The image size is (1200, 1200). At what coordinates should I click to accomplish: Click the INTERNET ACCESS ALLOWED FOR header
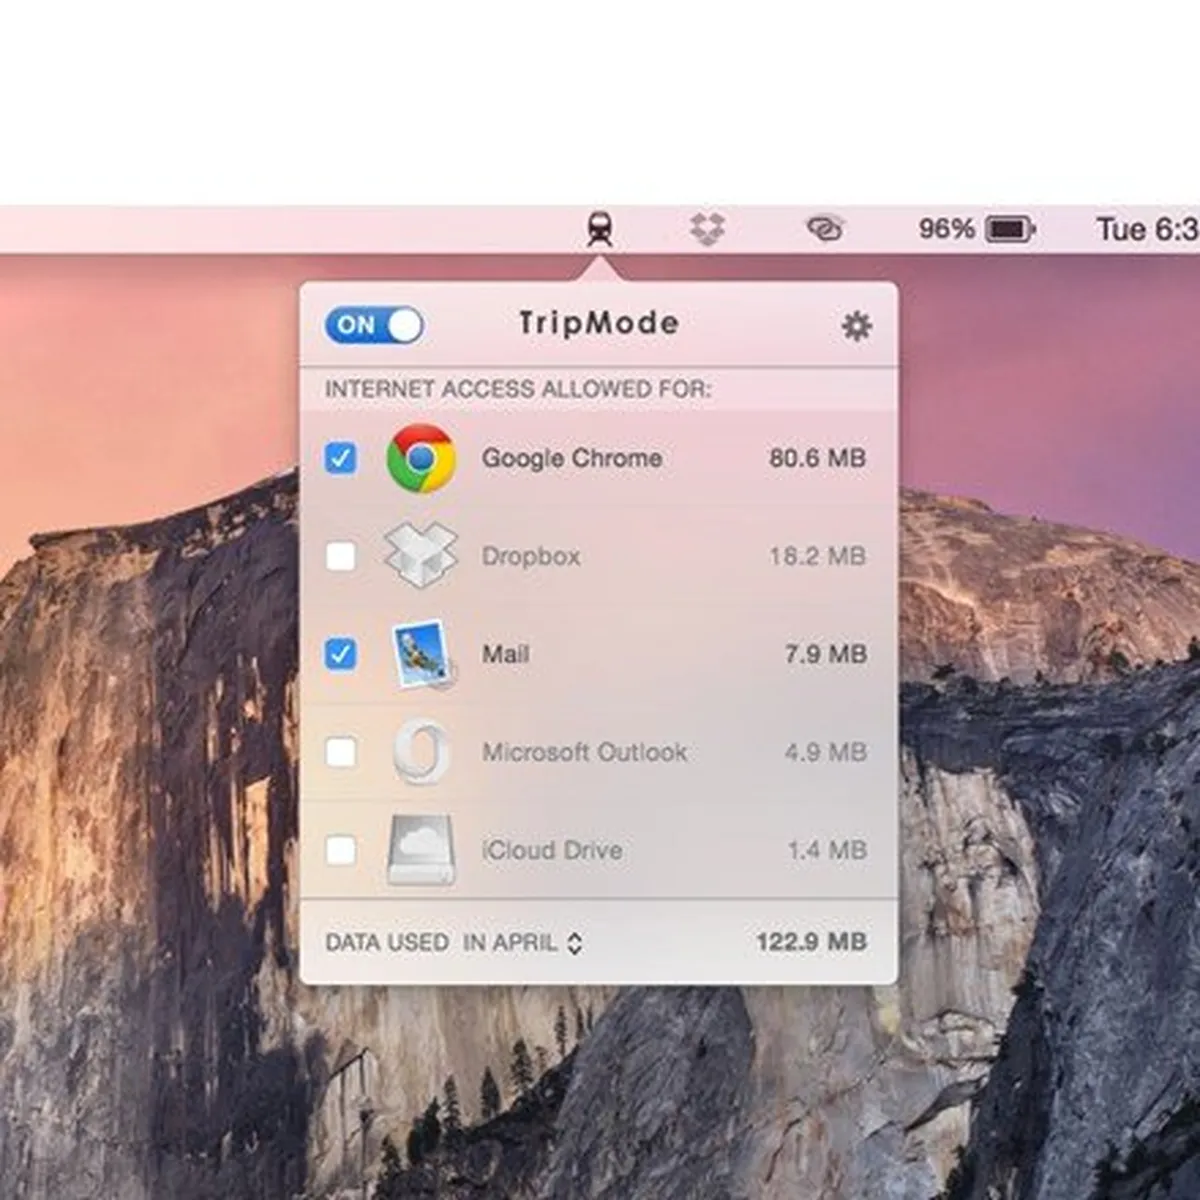[518, 389]
